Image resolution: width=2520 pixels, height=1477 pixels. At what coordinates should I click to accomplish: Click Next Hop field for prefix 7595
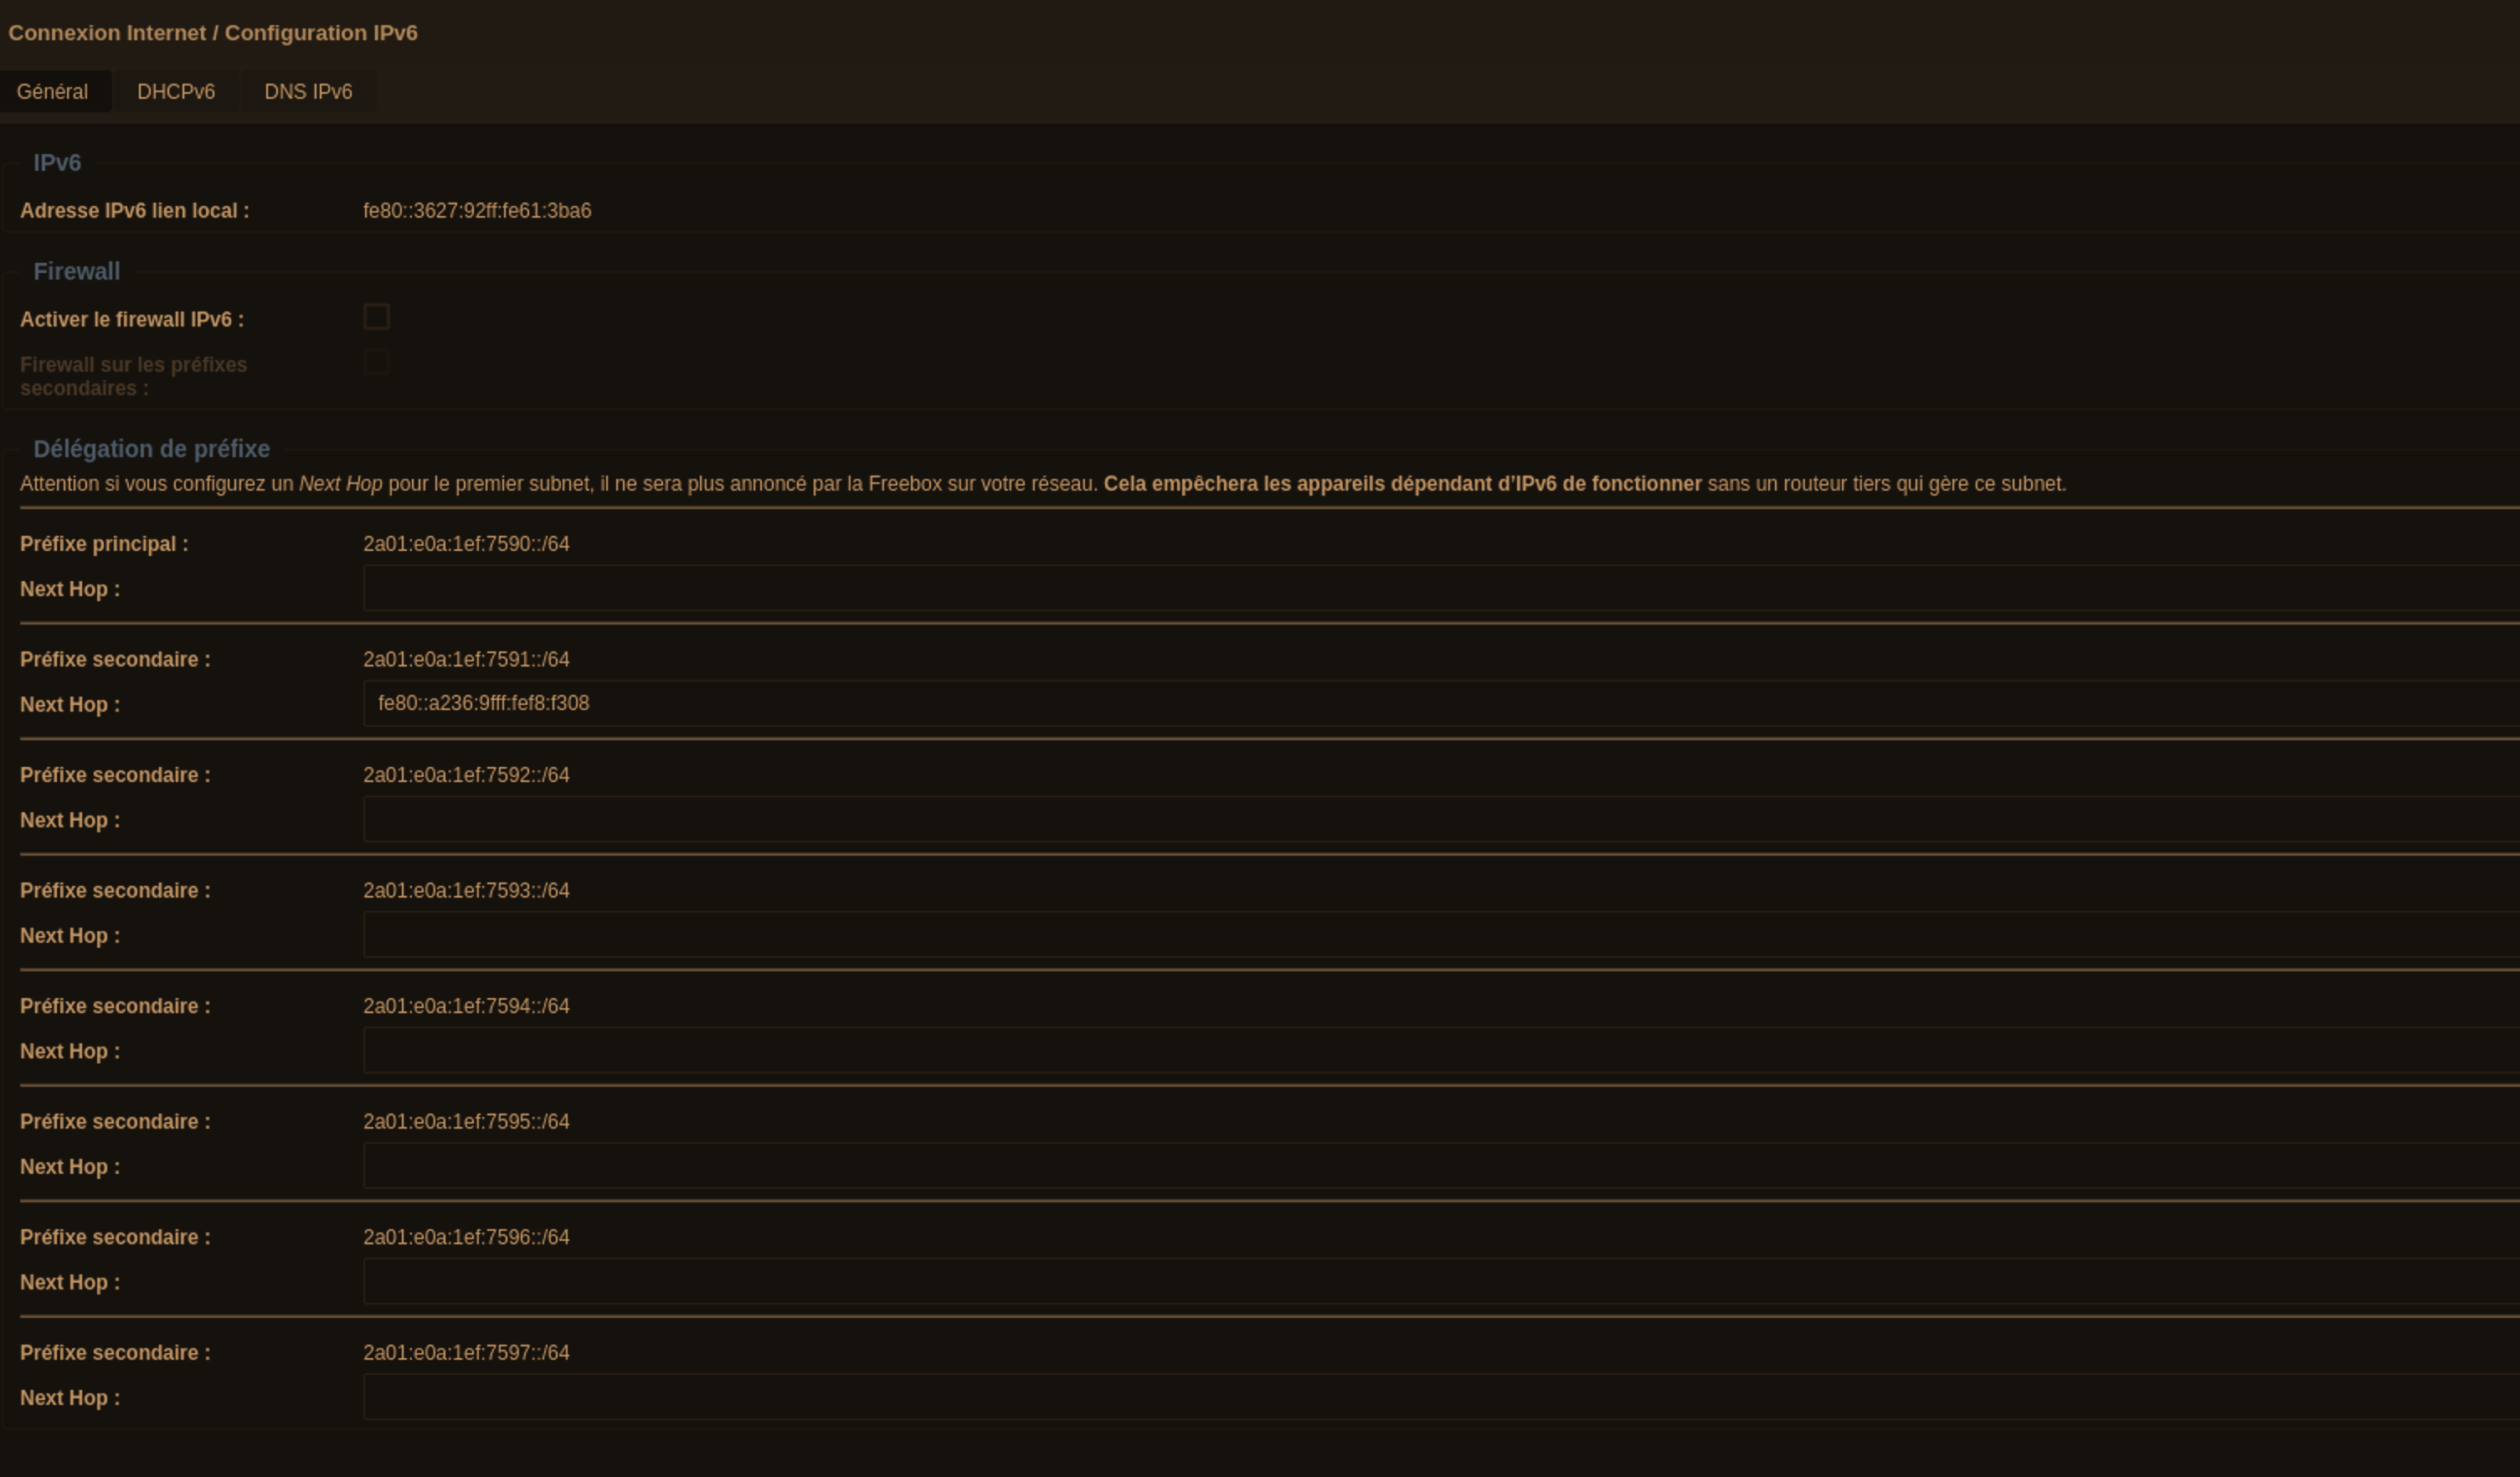point(1441,1166)
